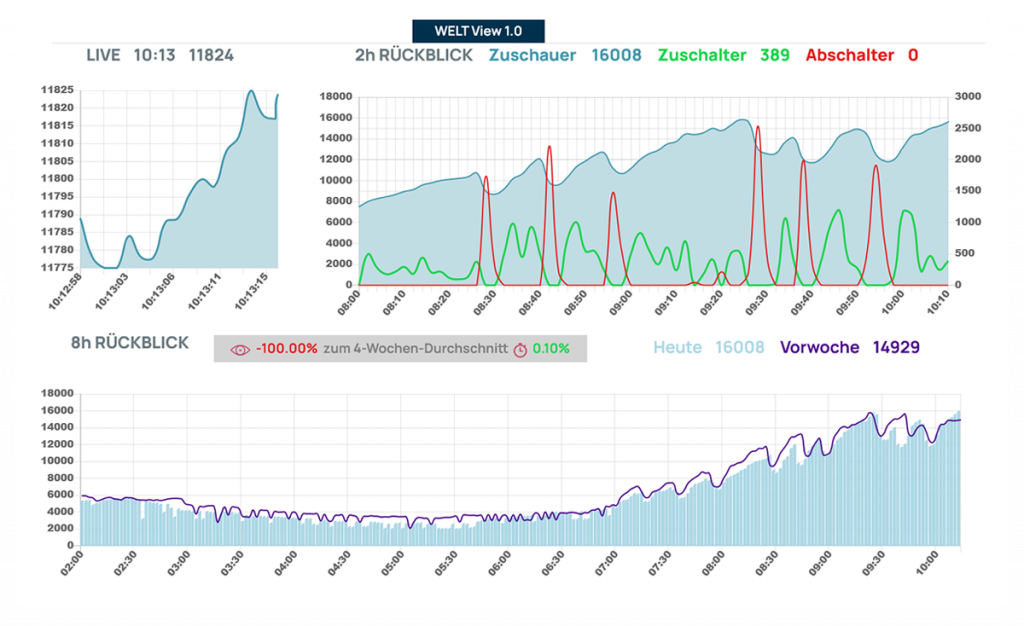Click the 07:00 tick on 8h chart
The width and height of the screenshot is (1024, 626).
tap(607, 563)
